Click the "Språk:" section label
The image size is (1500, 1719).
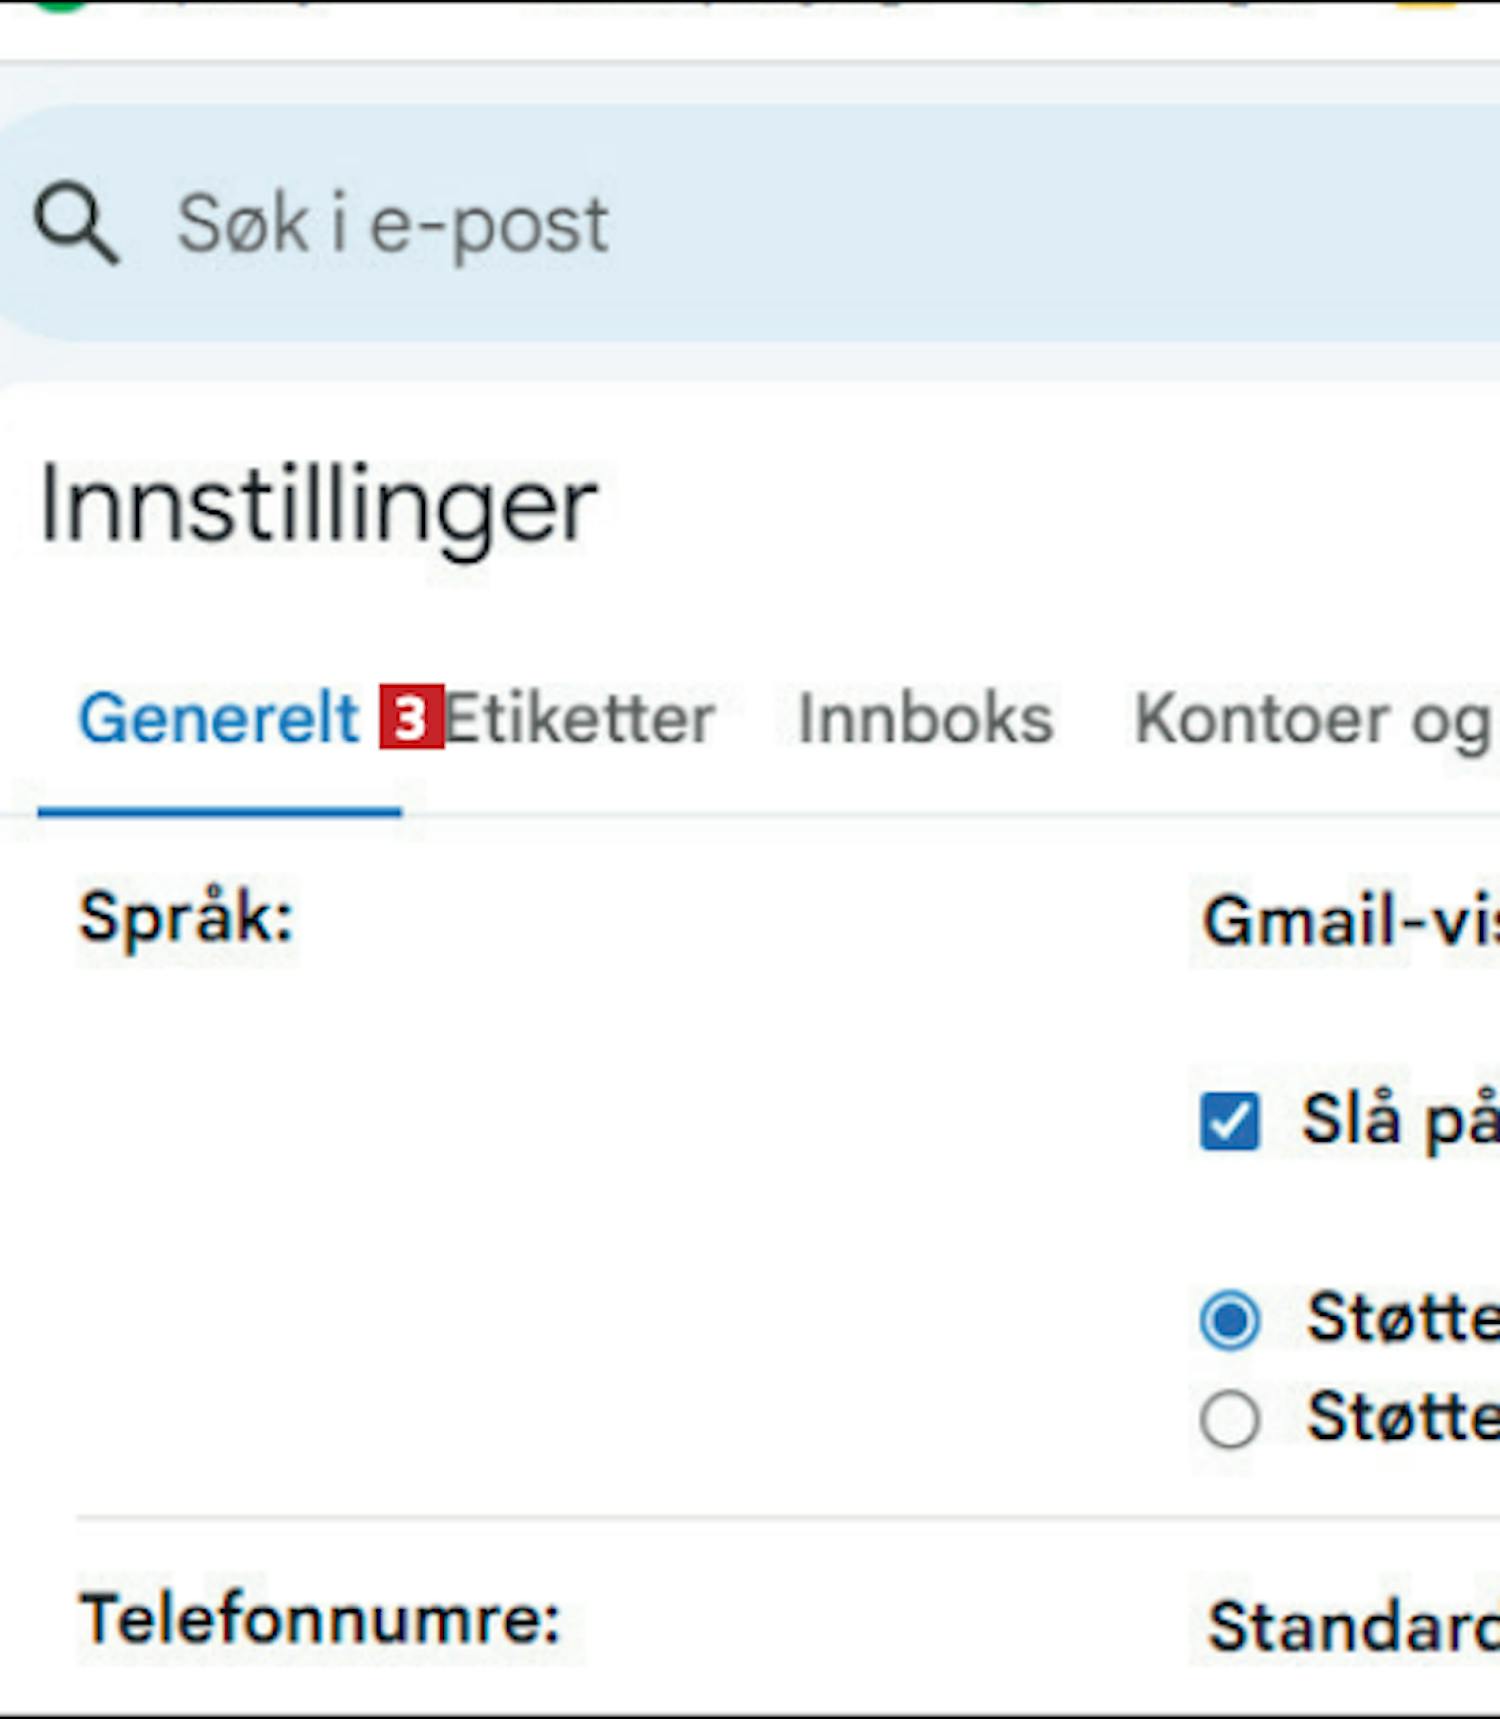point(187,918)
